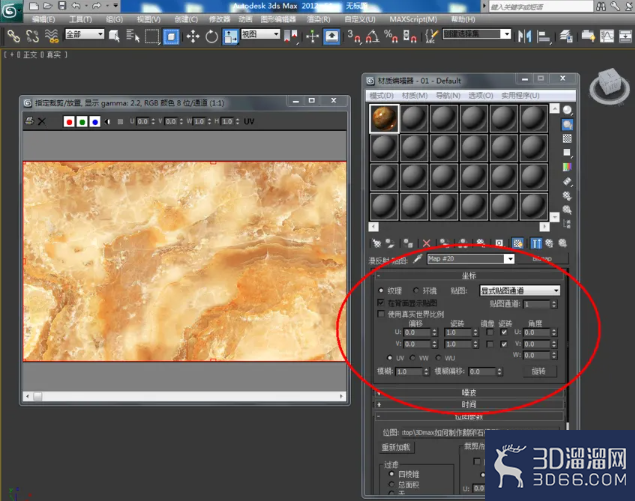
Task: Click the keyword search input field
Action: point(540,6)
